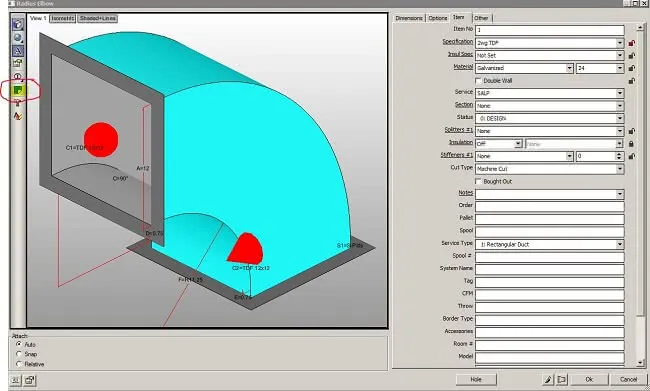Increase the Stiffeners count stepper
The image size is (650, 391).
coord(619,154)
